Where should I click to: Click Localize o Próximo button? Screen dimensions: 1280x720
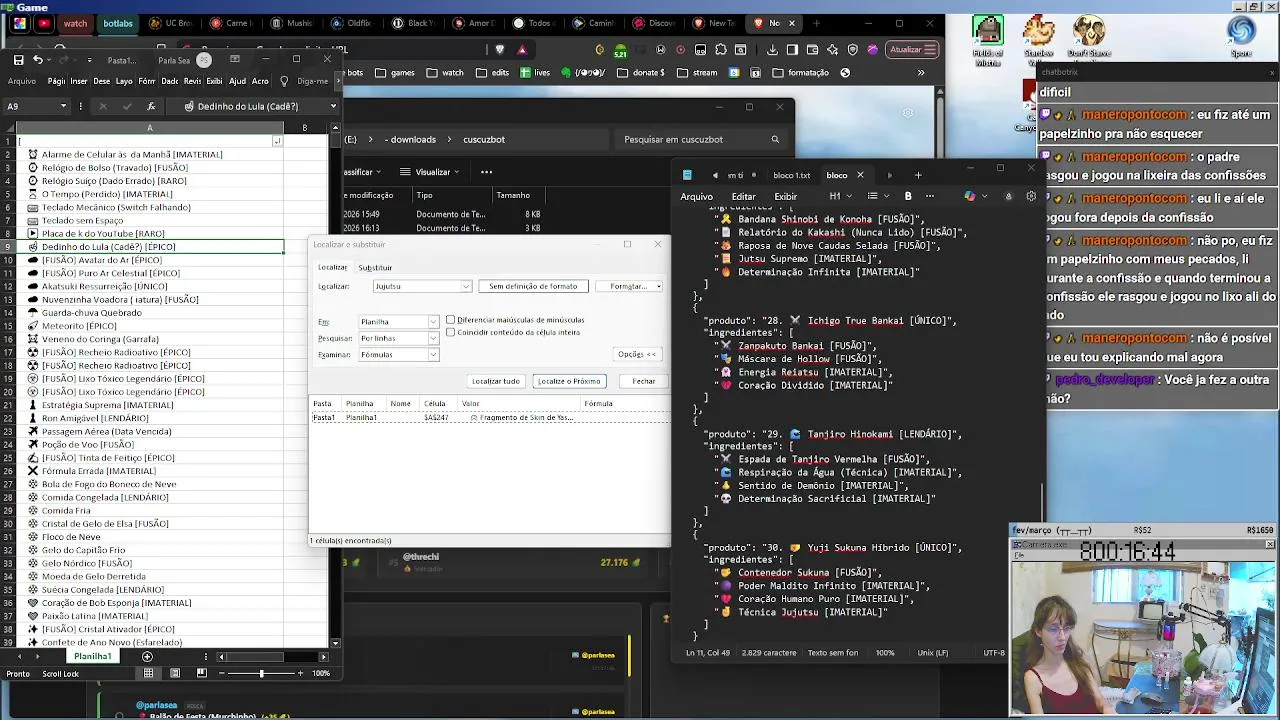569,381
